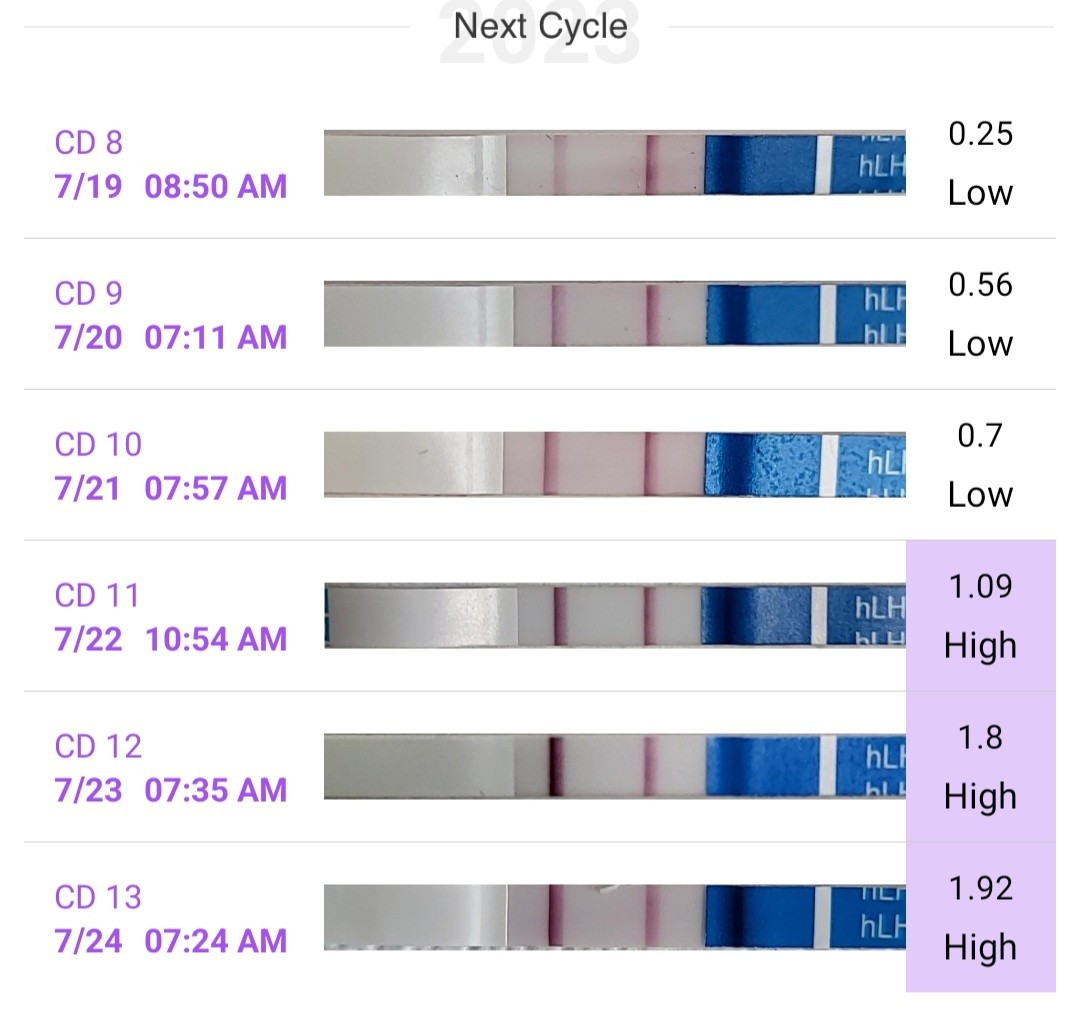
Task: Select the 0.25 Low result
Action: pos(980,163)
